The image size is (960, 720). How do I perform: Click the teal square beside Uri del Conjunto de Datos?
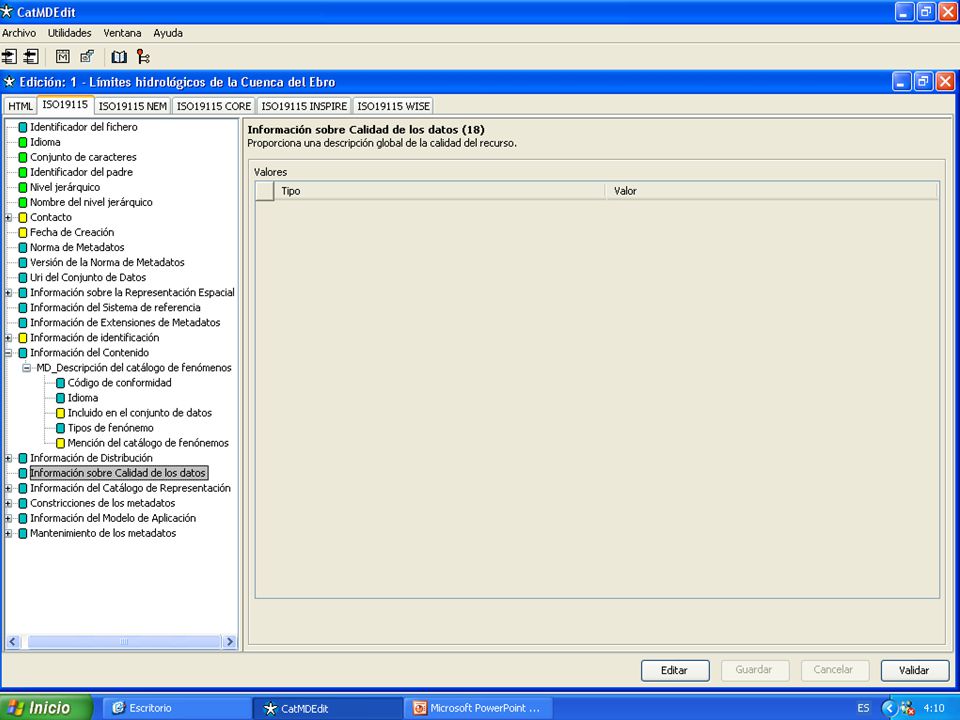23,278
